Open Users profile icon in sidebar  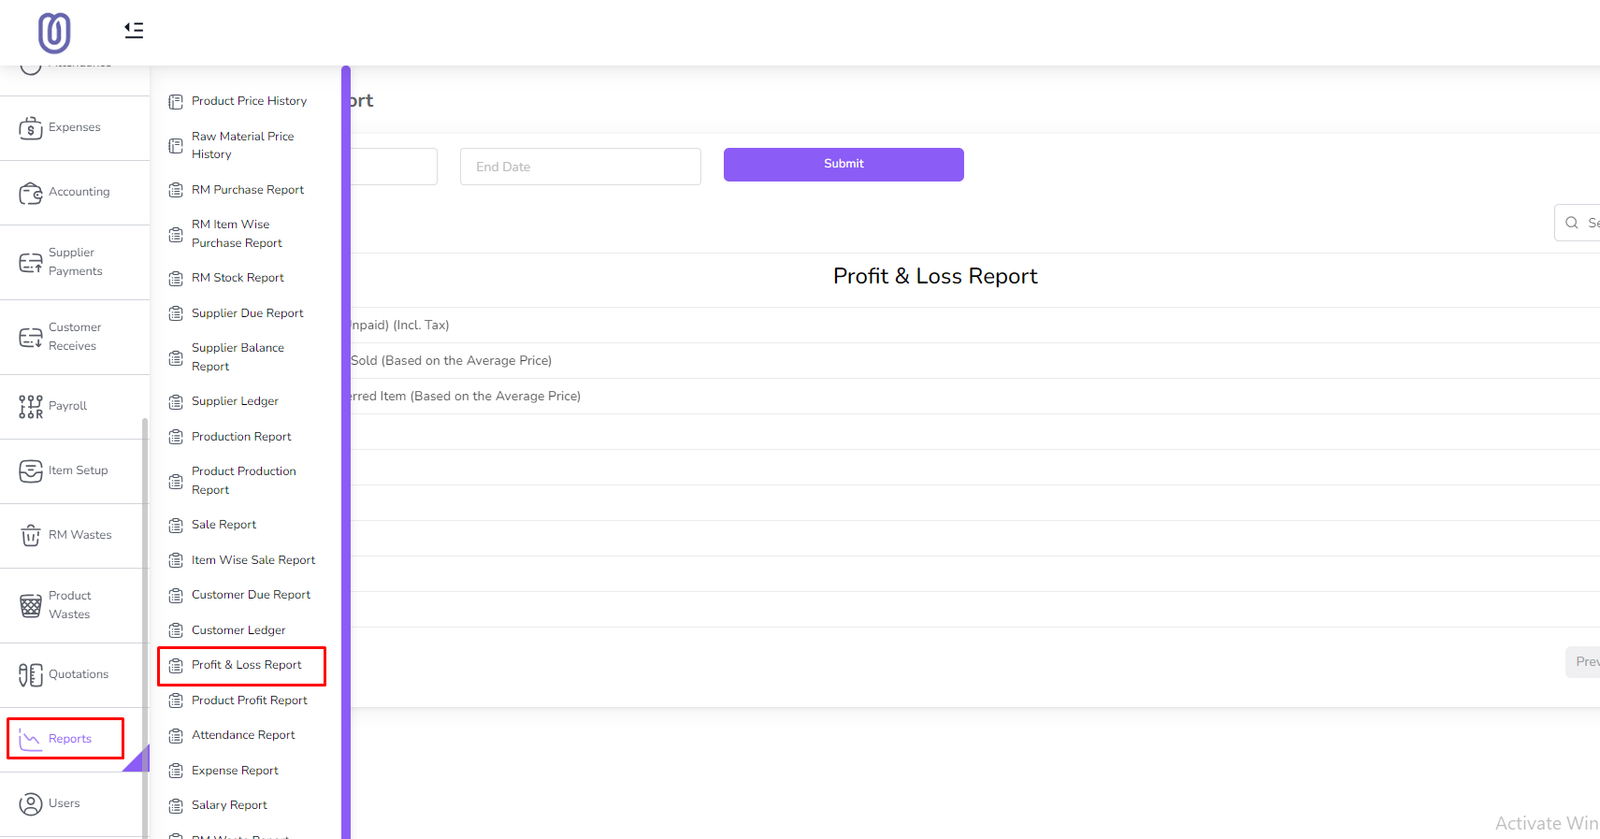(x=31, y=804)
